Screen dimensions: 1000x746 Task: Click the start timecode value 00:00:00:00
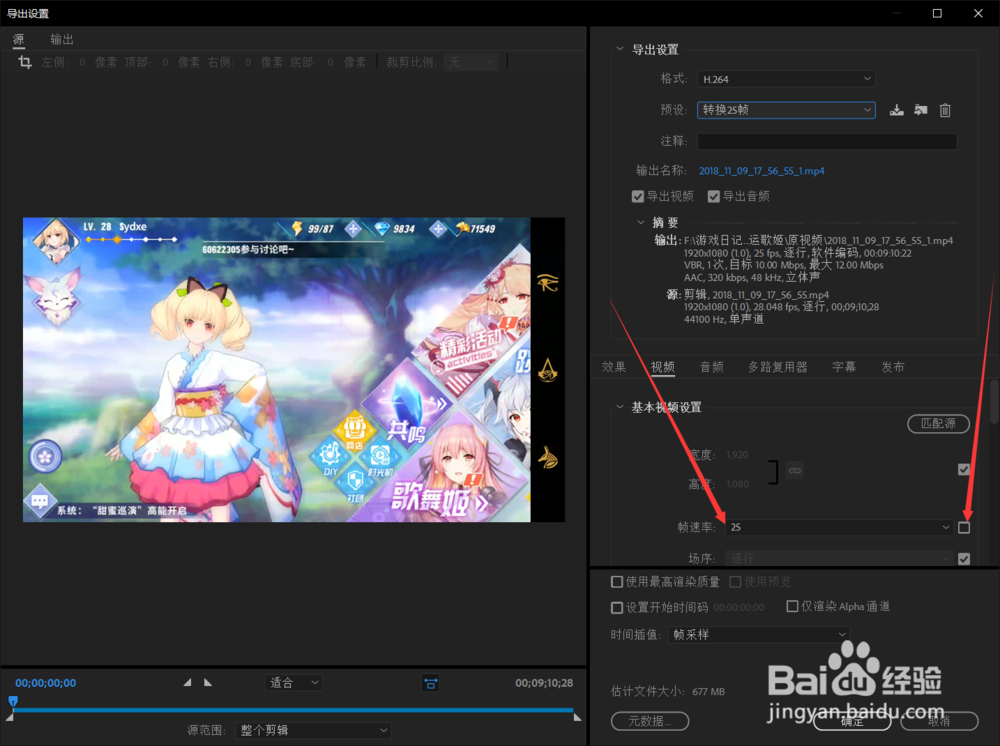(739, 607)
